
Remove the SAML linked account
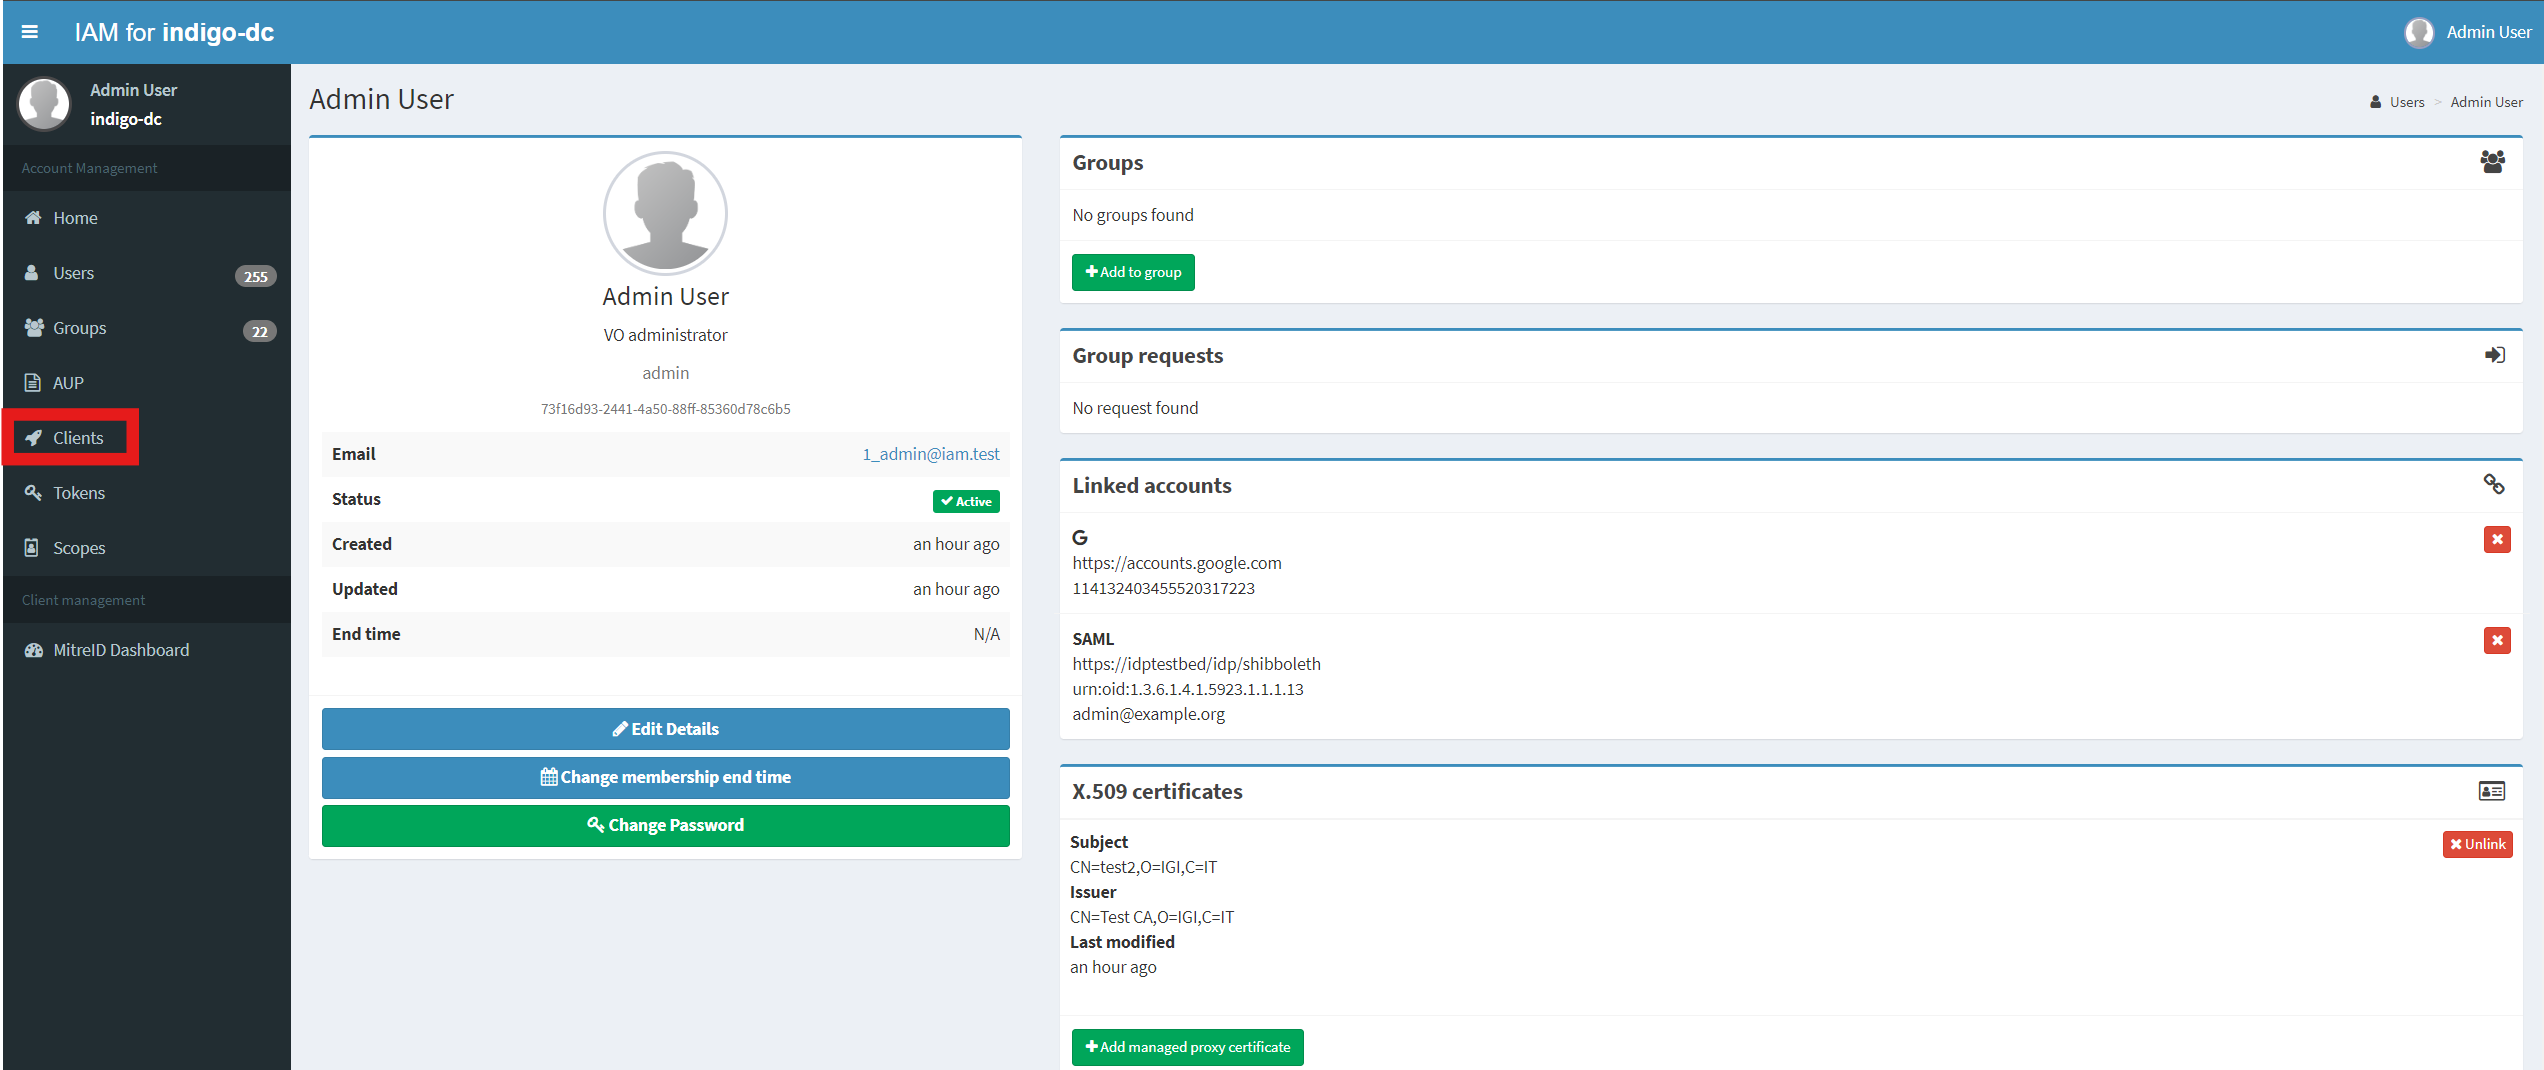2497,641
